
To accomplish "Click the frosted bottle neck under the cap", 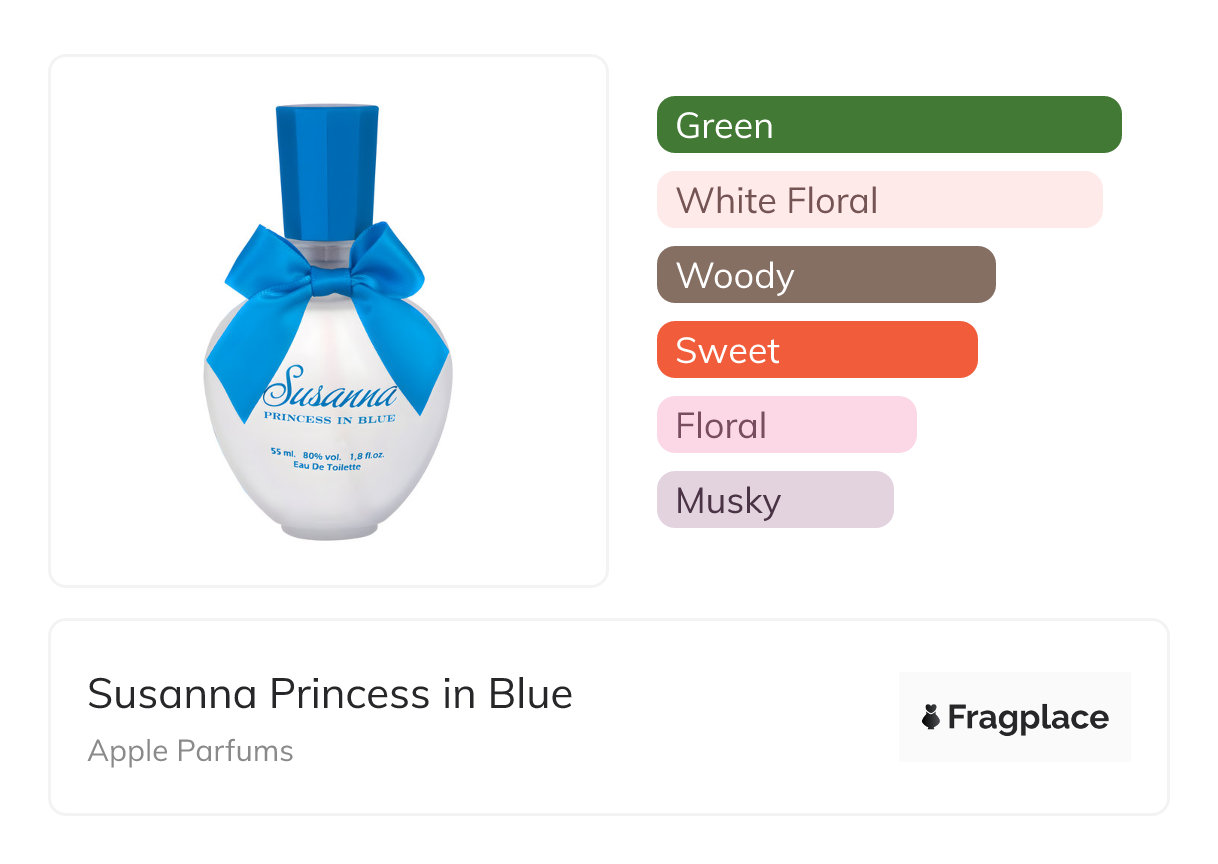I will pyautogui.click(x=328, y=250).
